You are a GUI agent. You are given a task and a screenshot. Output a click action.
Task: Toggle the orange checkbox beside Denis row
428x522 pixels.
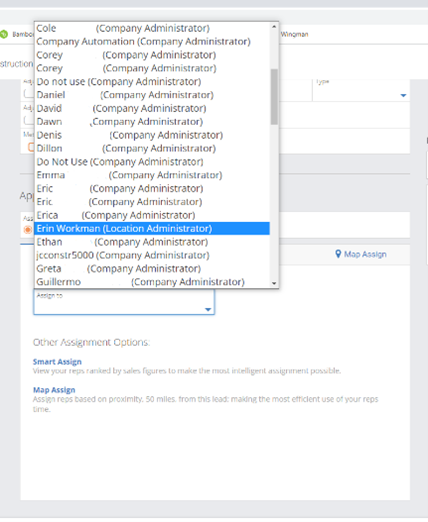click(31, 147)
